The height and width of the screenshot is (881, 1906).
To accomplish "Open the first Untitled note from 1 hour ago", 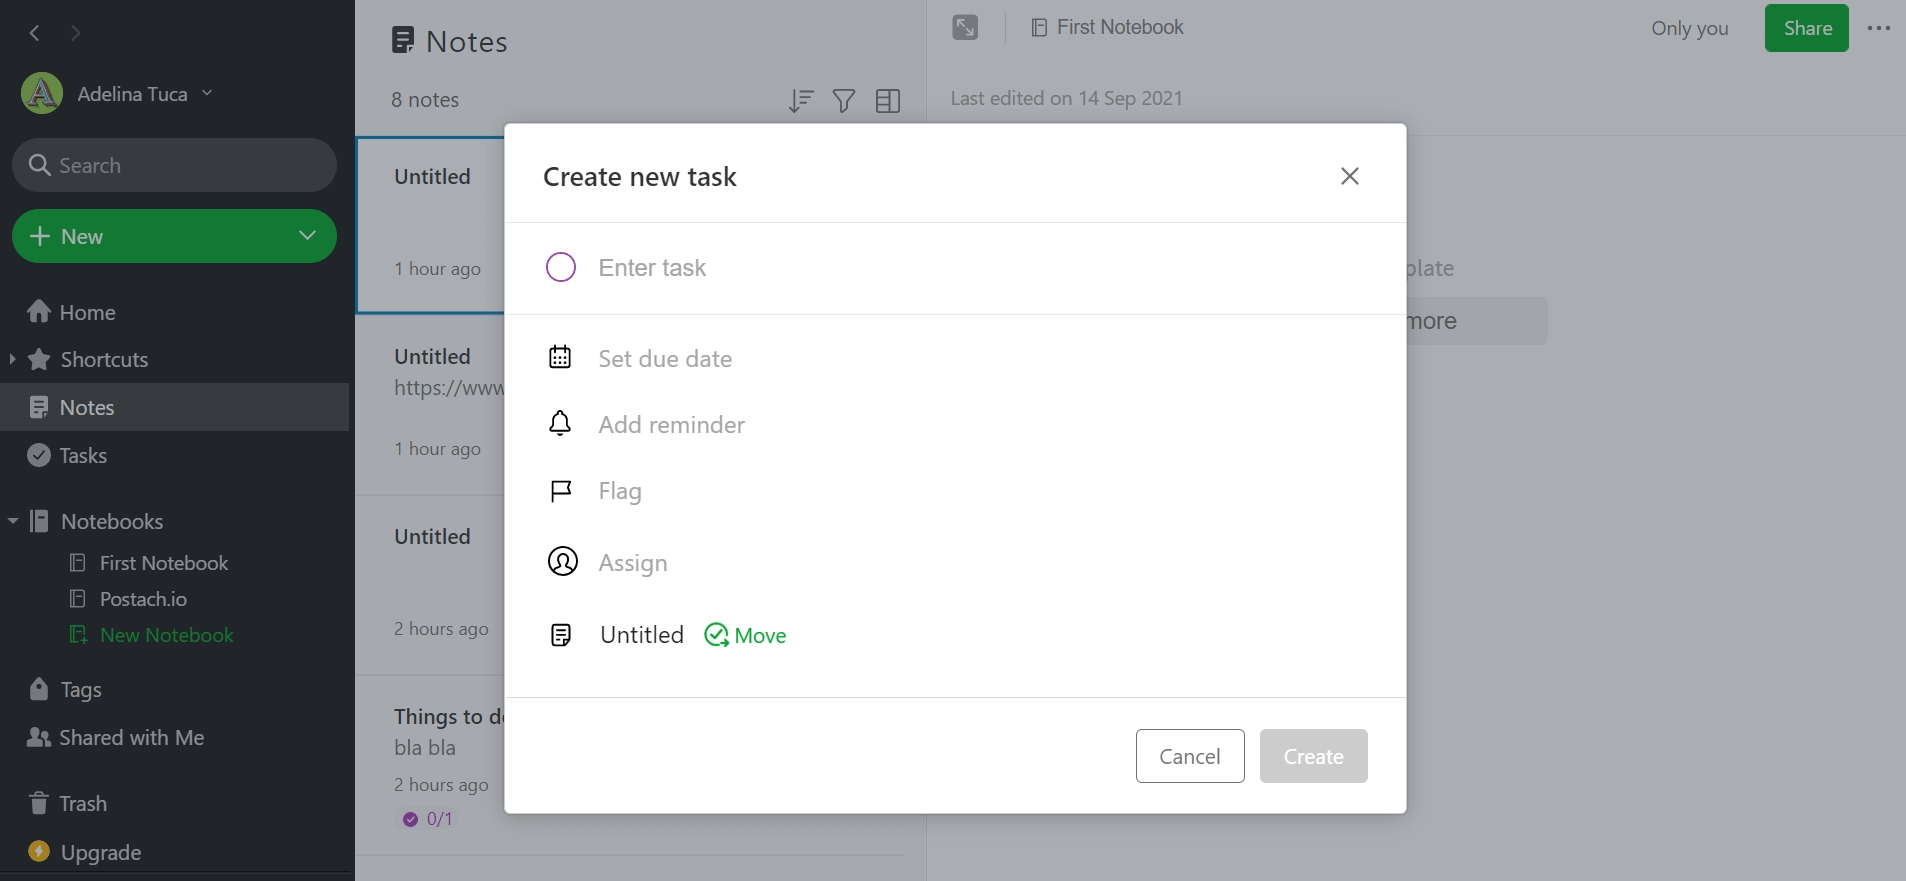I will tap(431, 225).
